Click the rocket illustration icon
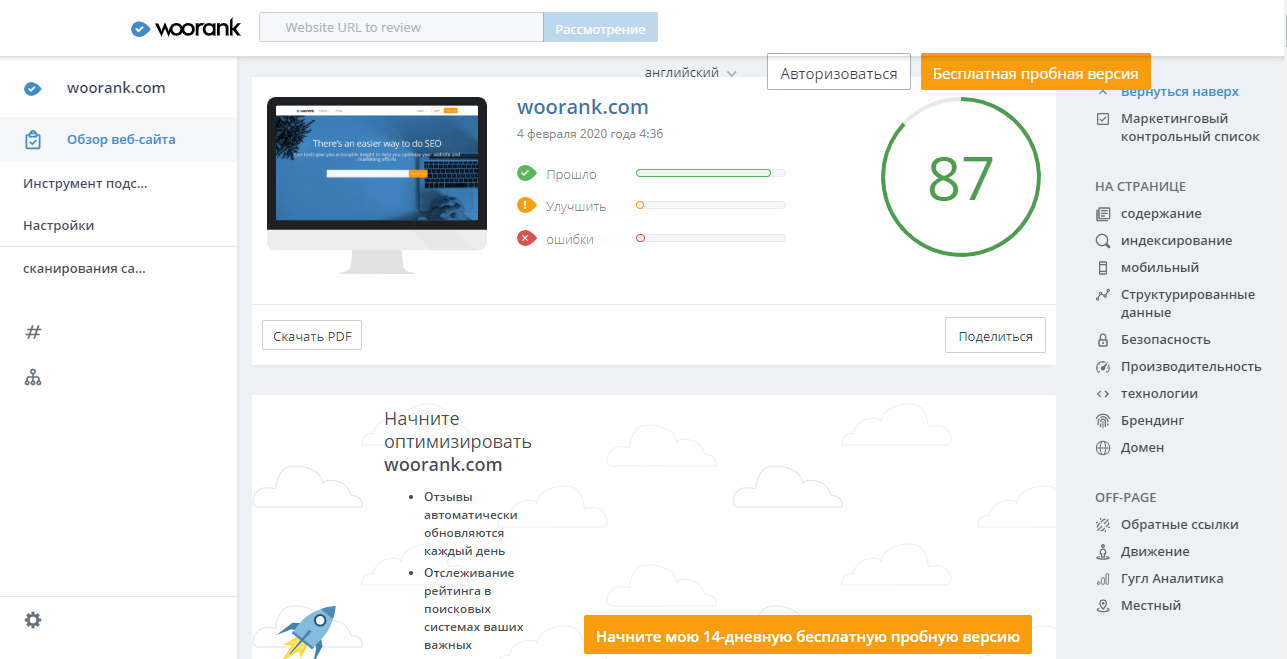The image size is (1287, 659). (x=308, y=632)
